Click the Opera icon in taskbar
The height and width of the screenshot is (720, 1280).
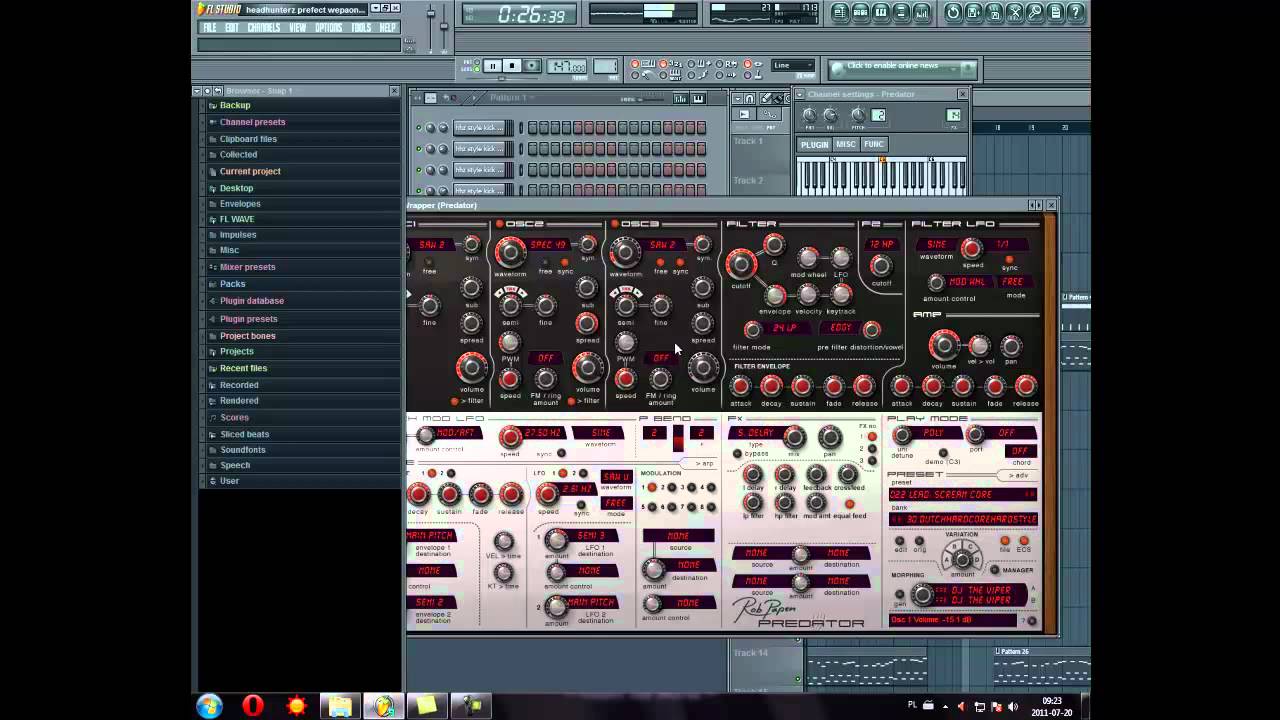tap(252, 706)
